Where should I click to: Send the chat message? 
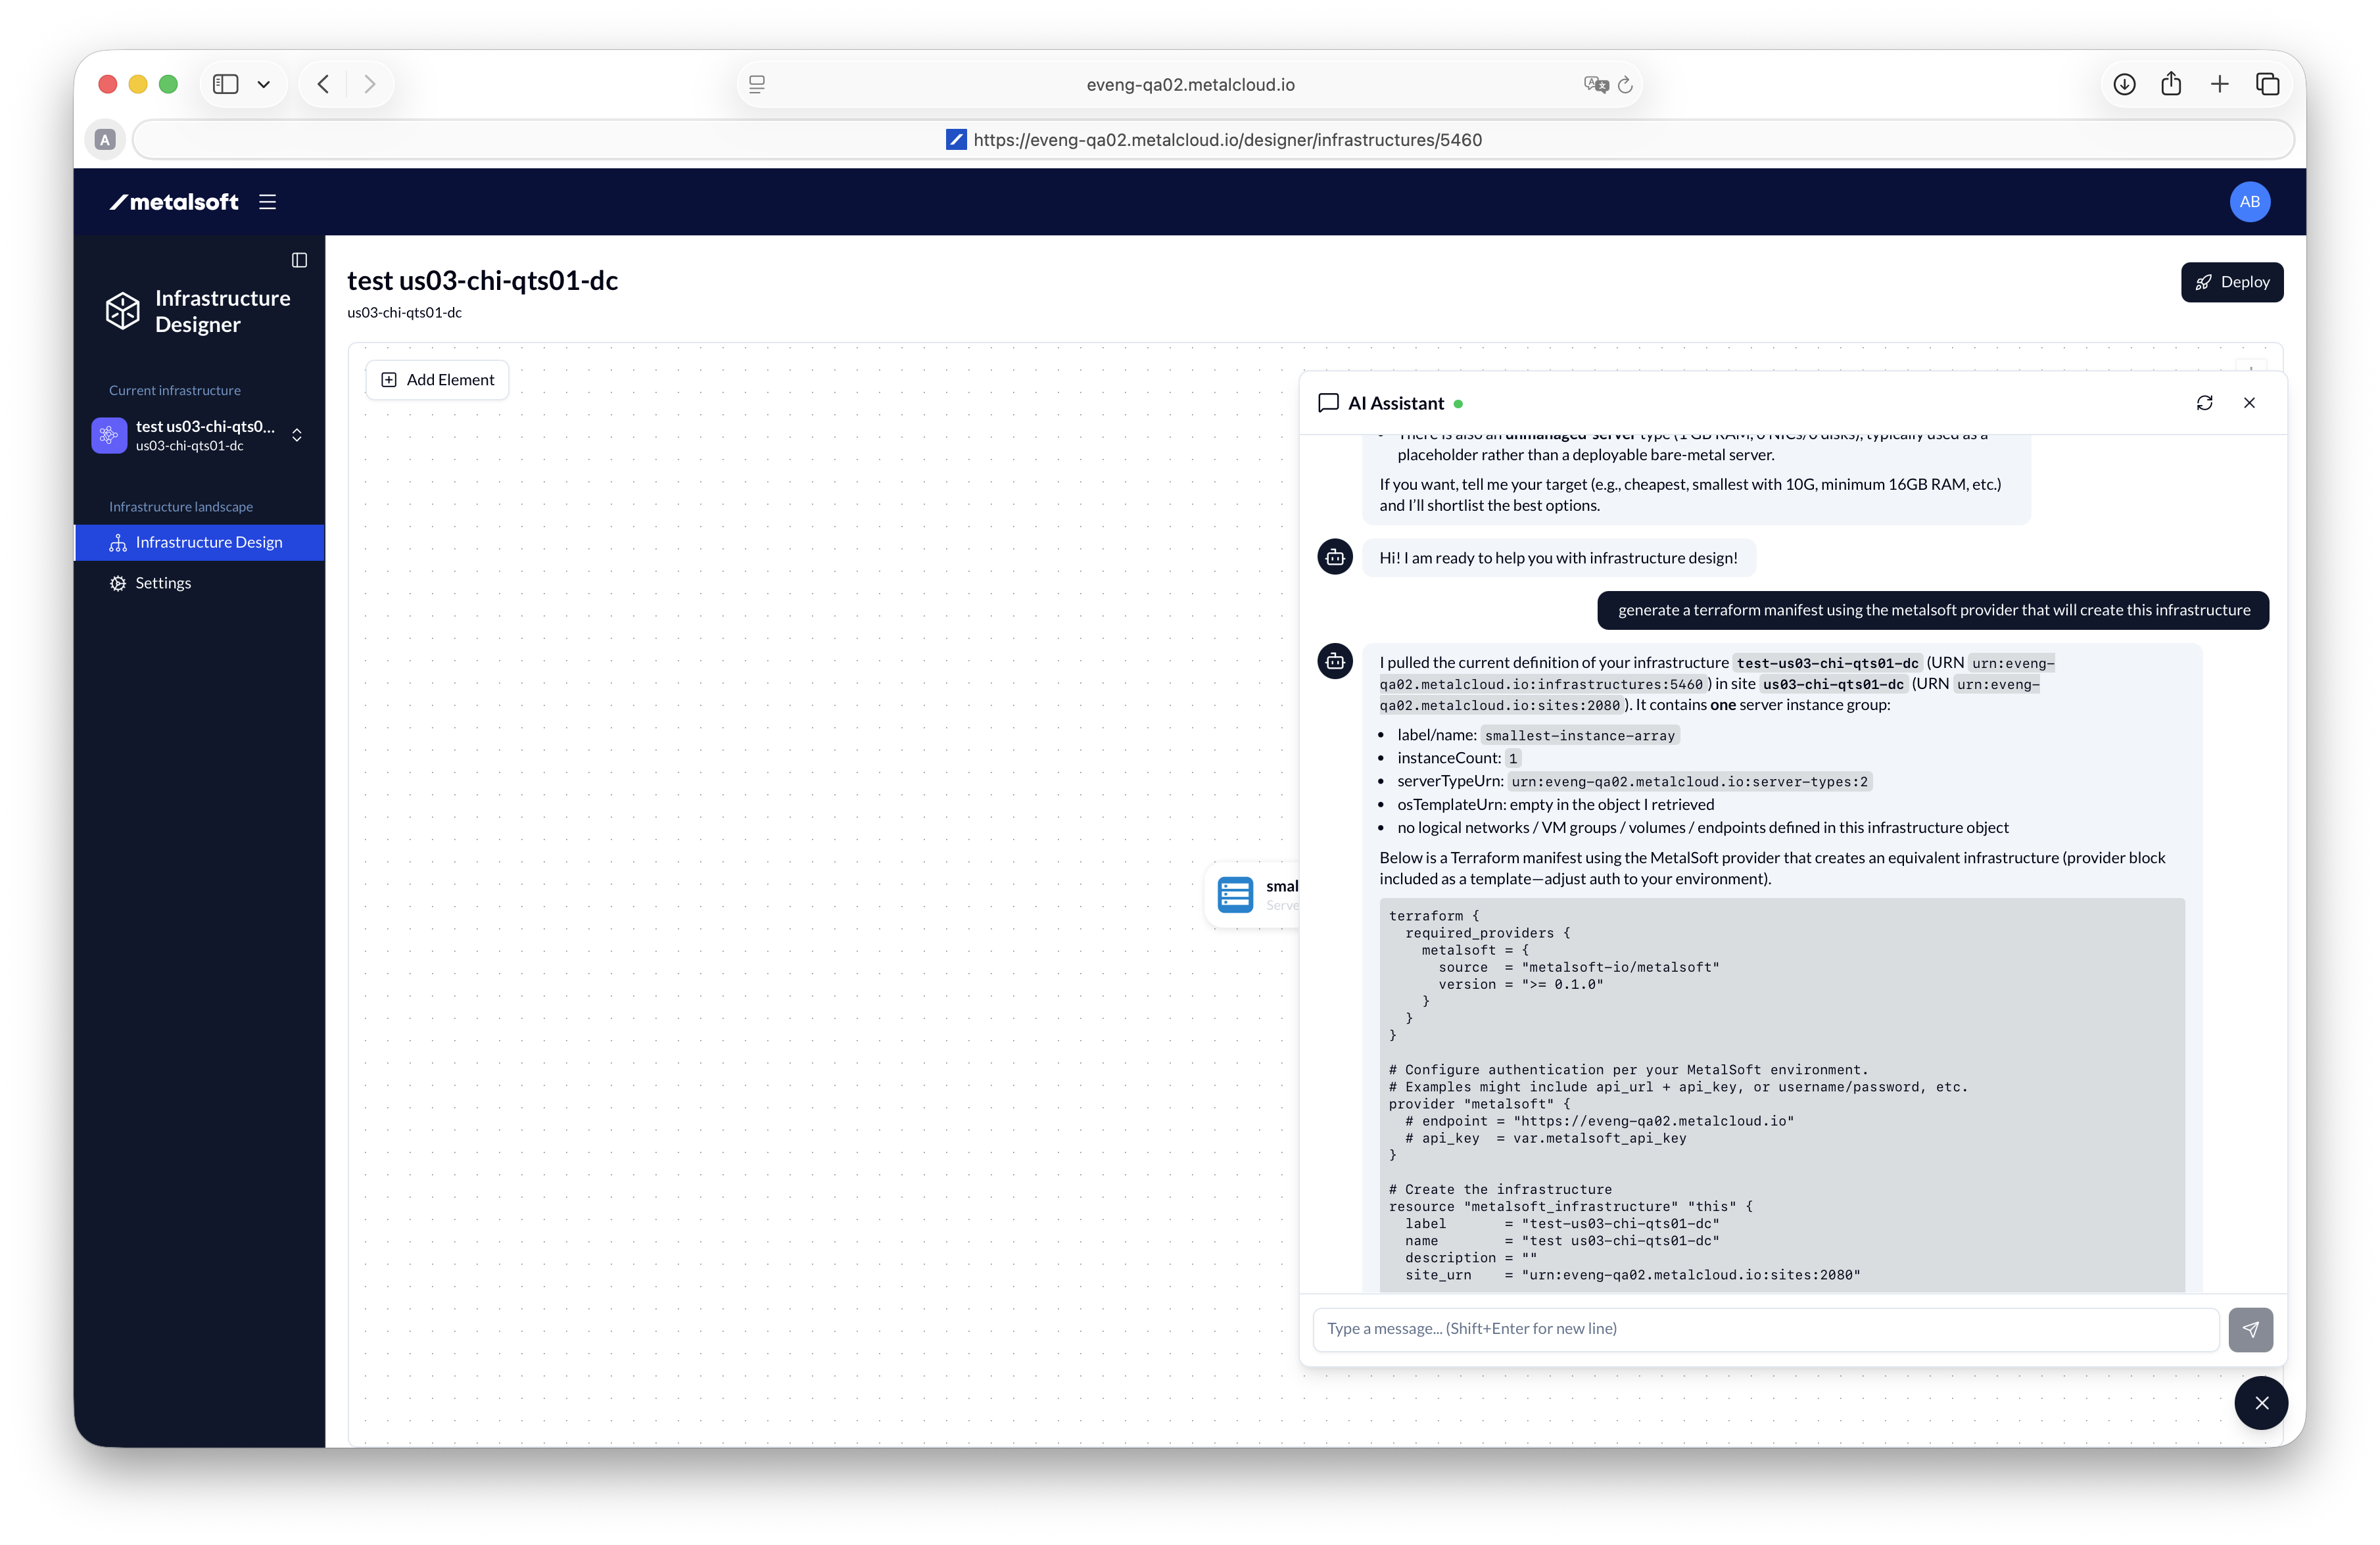pyautogui.click(x=2250, y=1329)
